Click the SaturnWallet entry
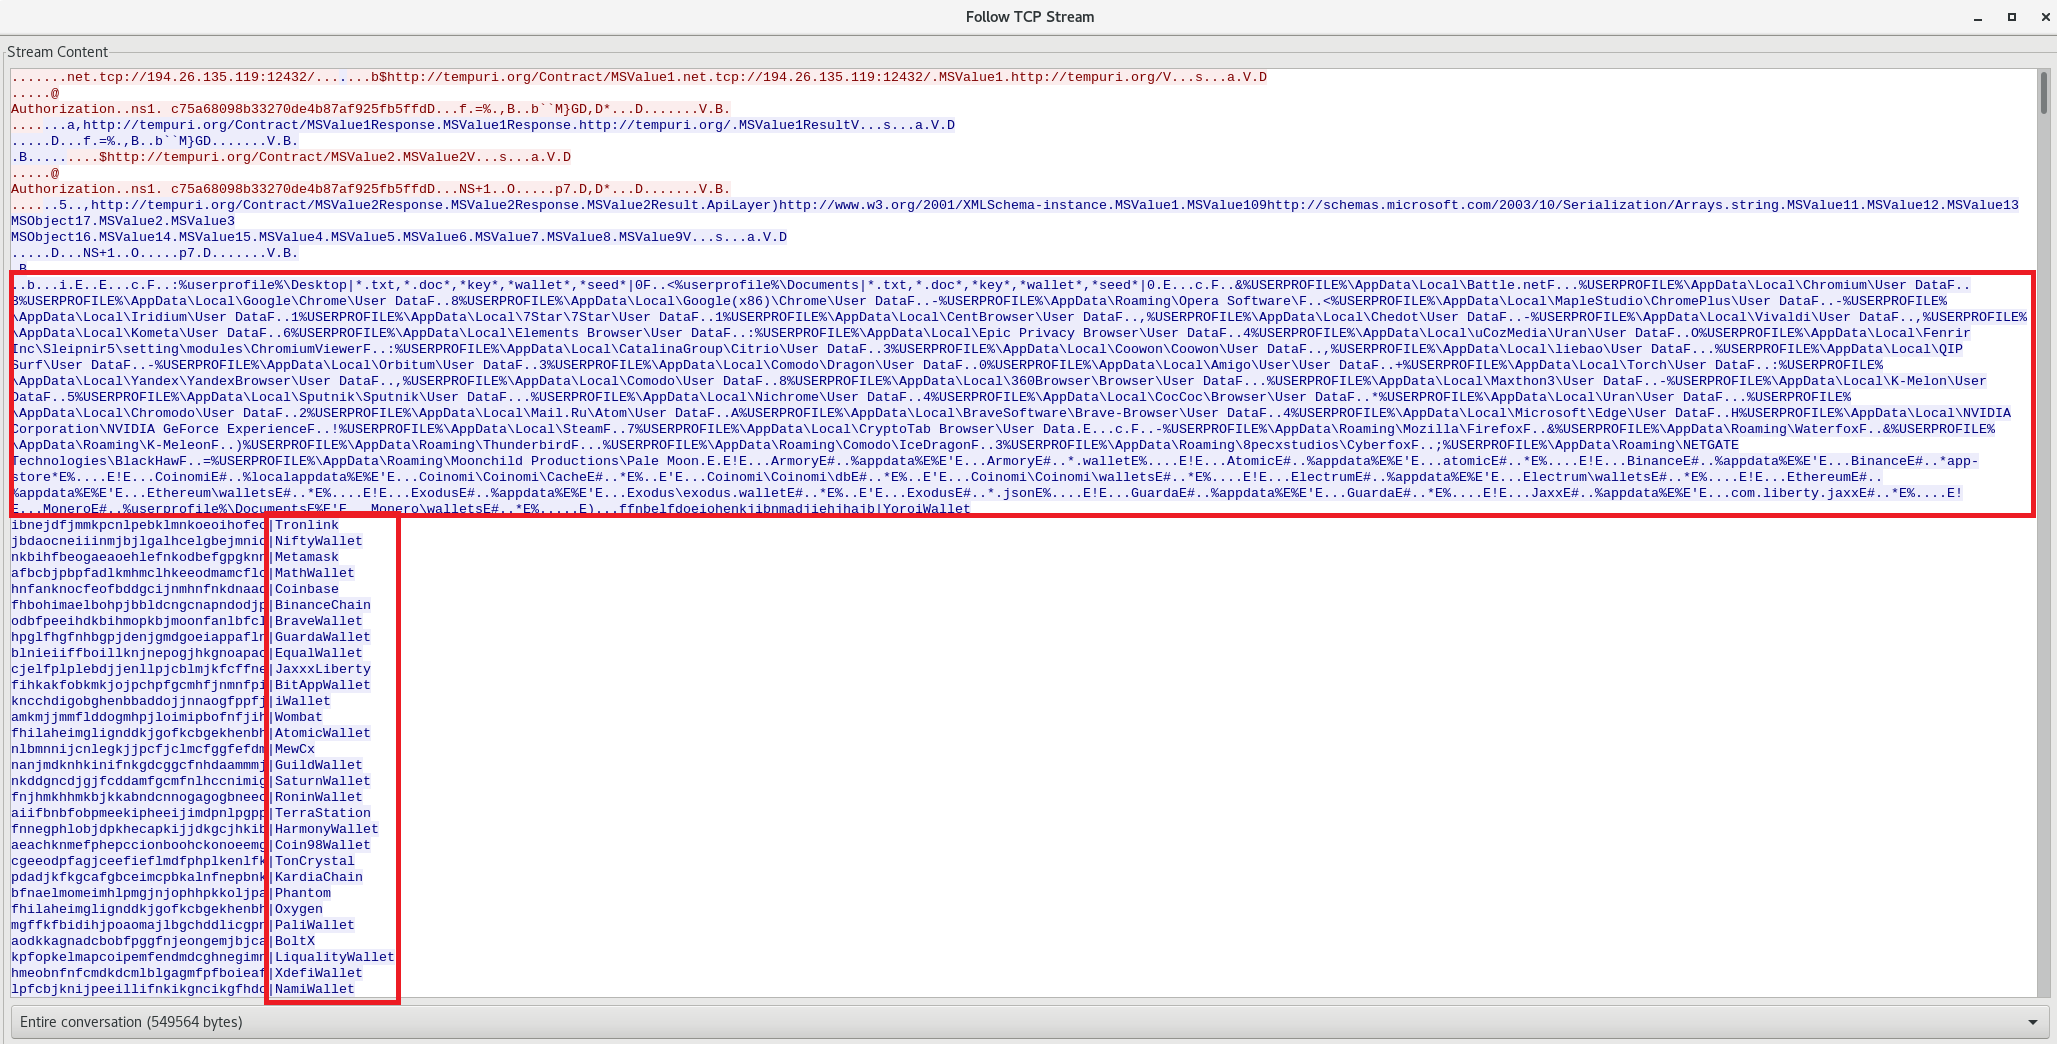 point(322,781)
